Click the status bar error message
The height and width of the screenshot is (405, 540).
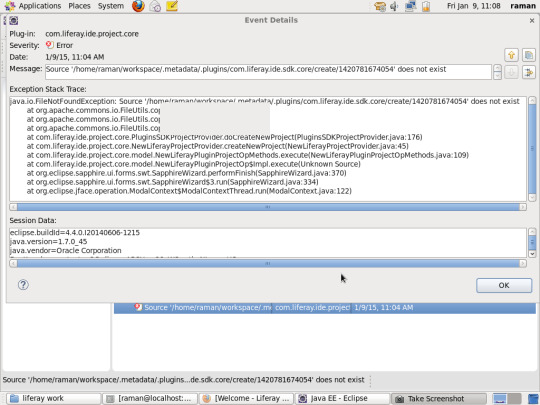click(x=184, y=380)
